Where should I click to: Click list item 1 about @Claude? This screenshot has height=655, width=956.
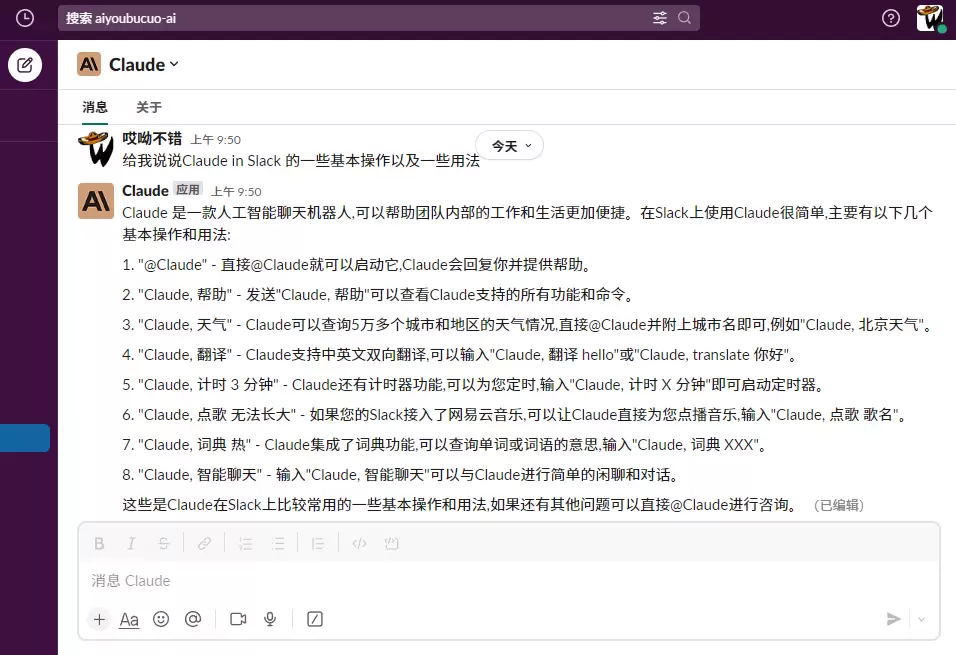358,265
